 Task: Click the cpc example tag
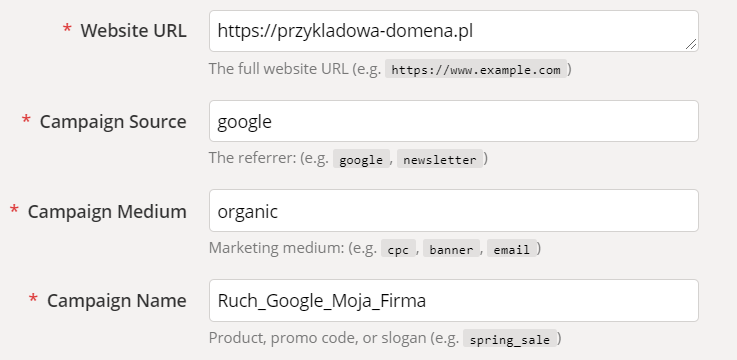click(398, 249)
